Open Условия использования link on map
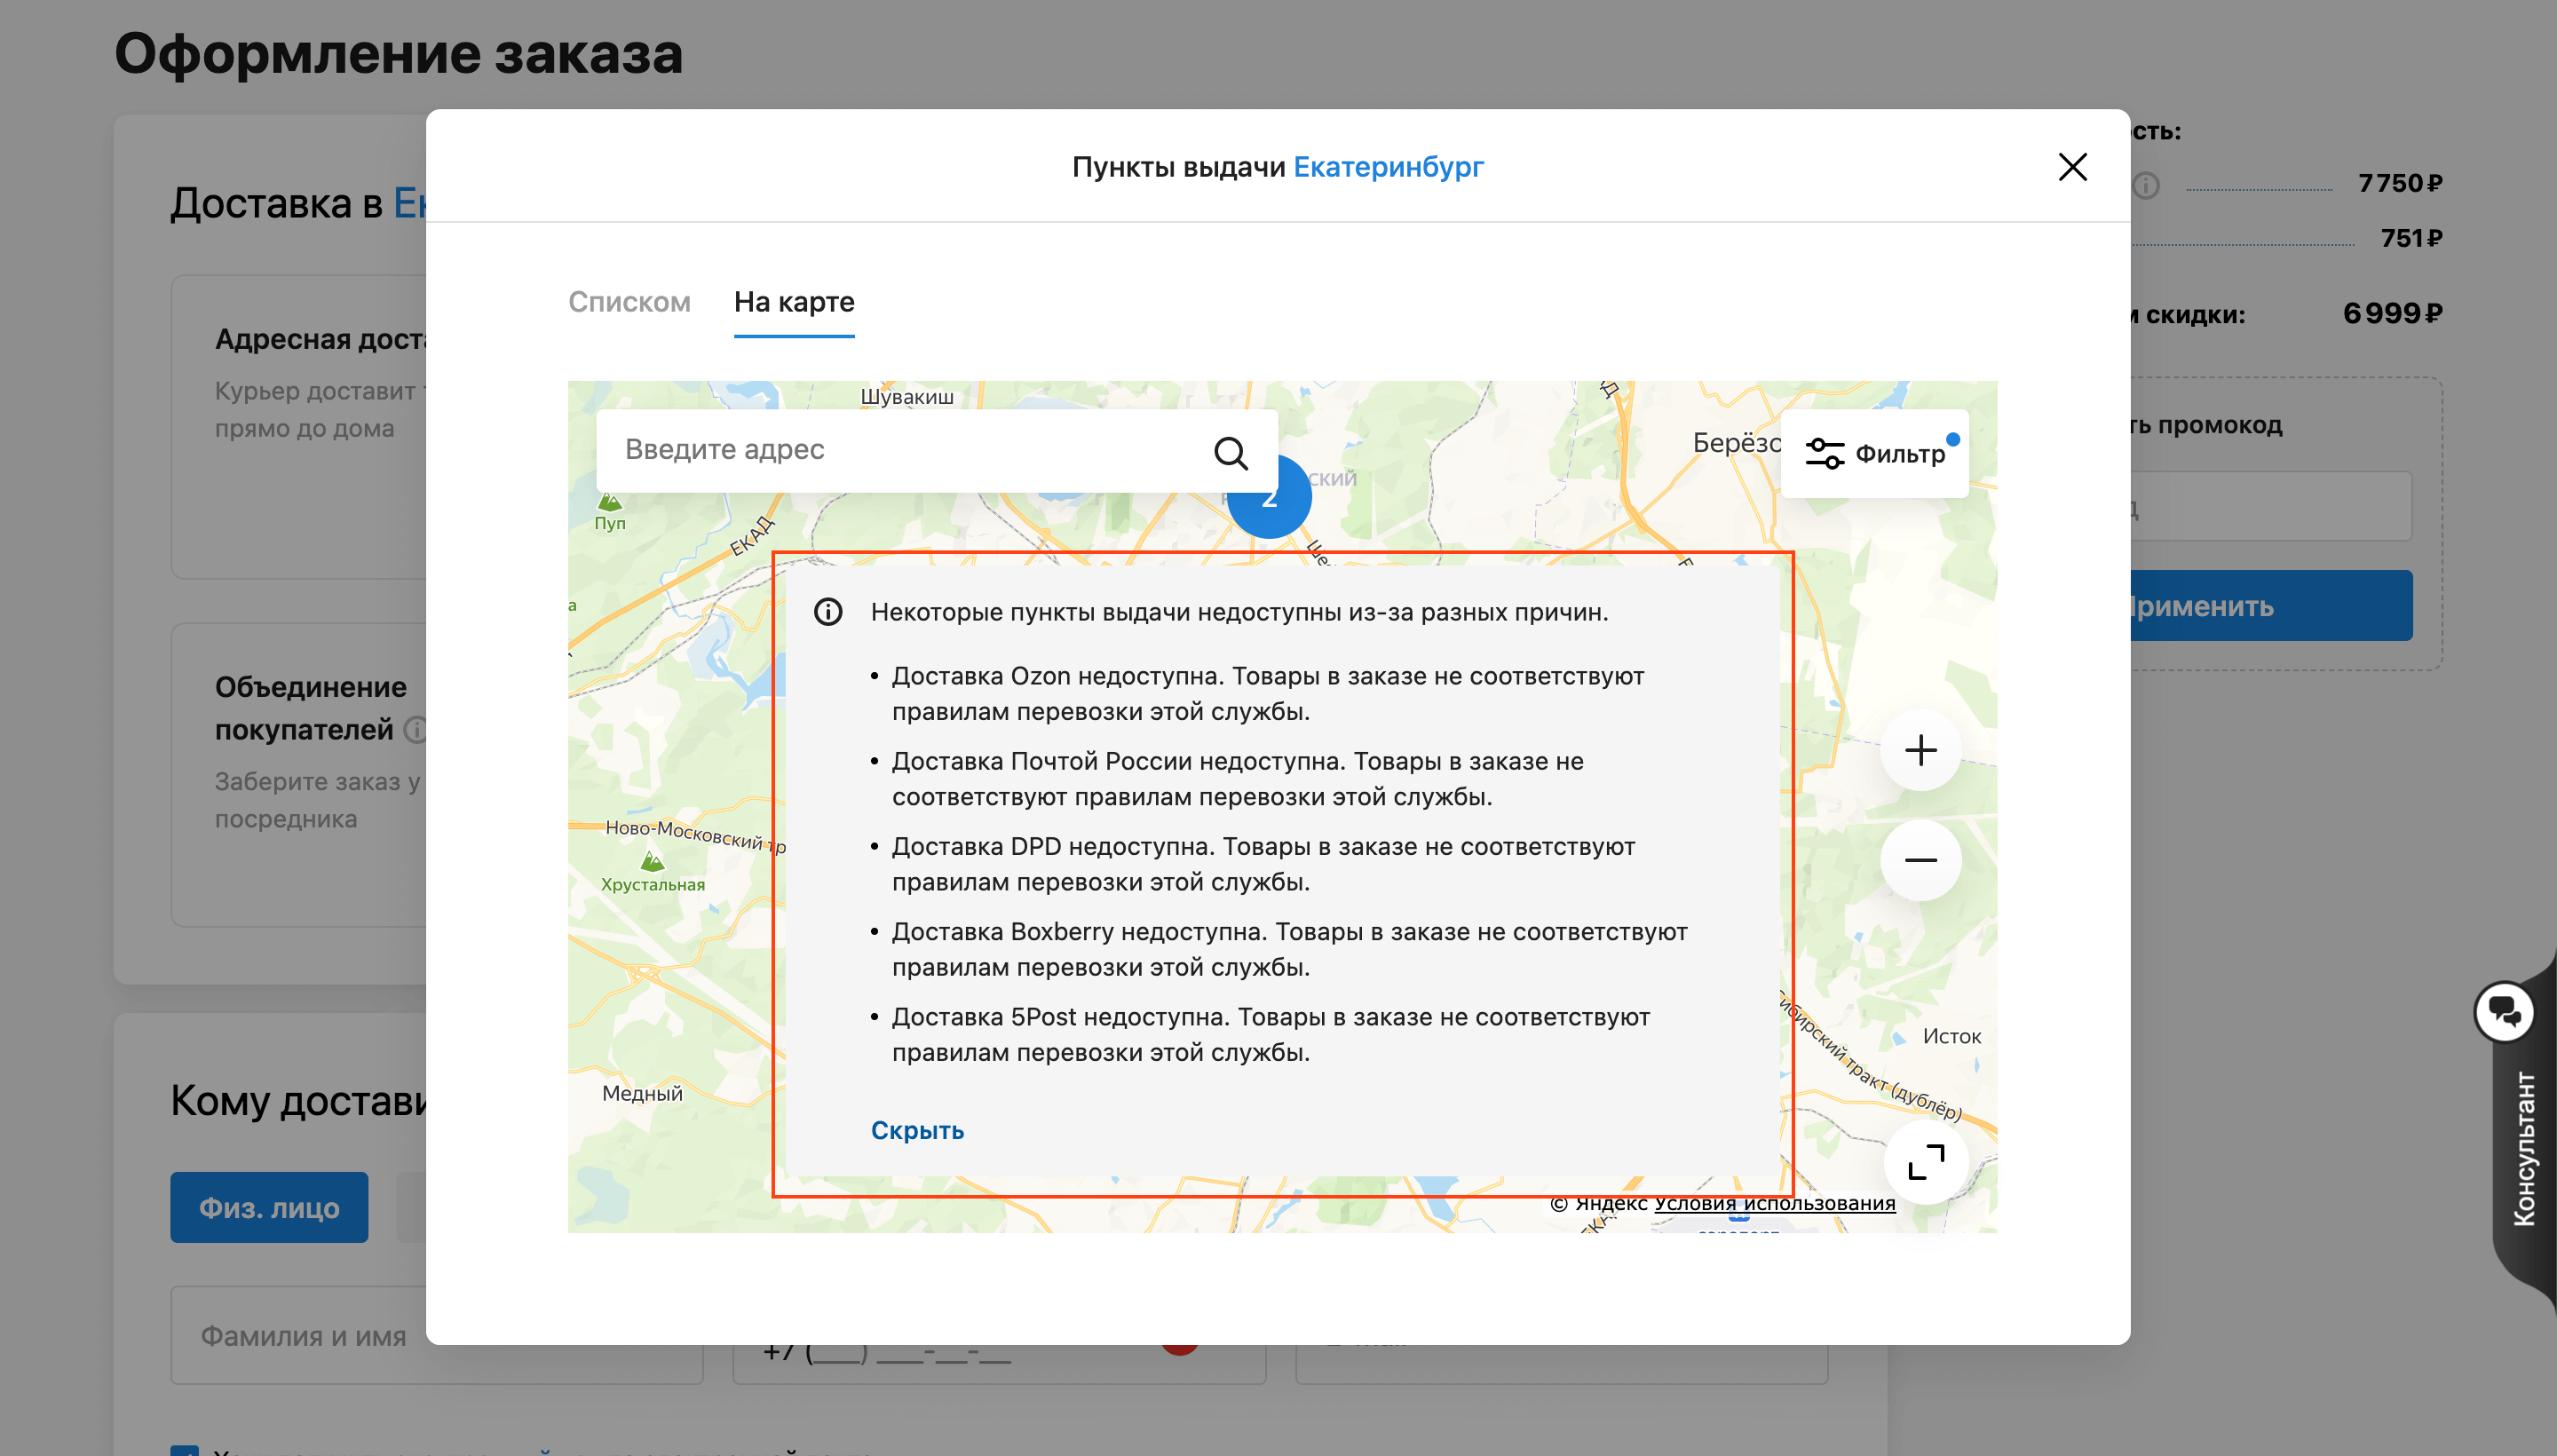This screenshot has width=2557, height=1456. click(x=1774, y=1204)
